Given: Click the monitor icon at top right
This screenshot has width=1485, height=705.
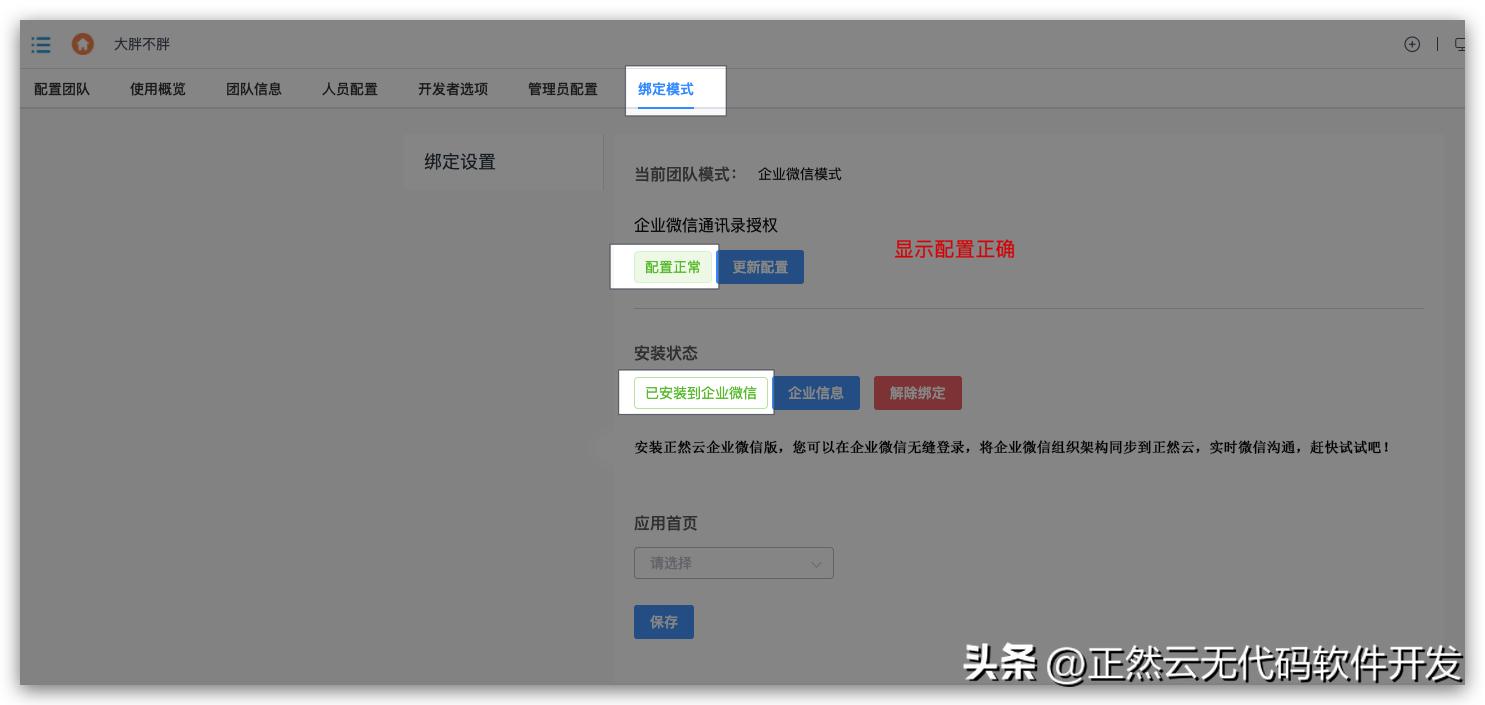Looking at the screenshot, I should pos(1463,45).
